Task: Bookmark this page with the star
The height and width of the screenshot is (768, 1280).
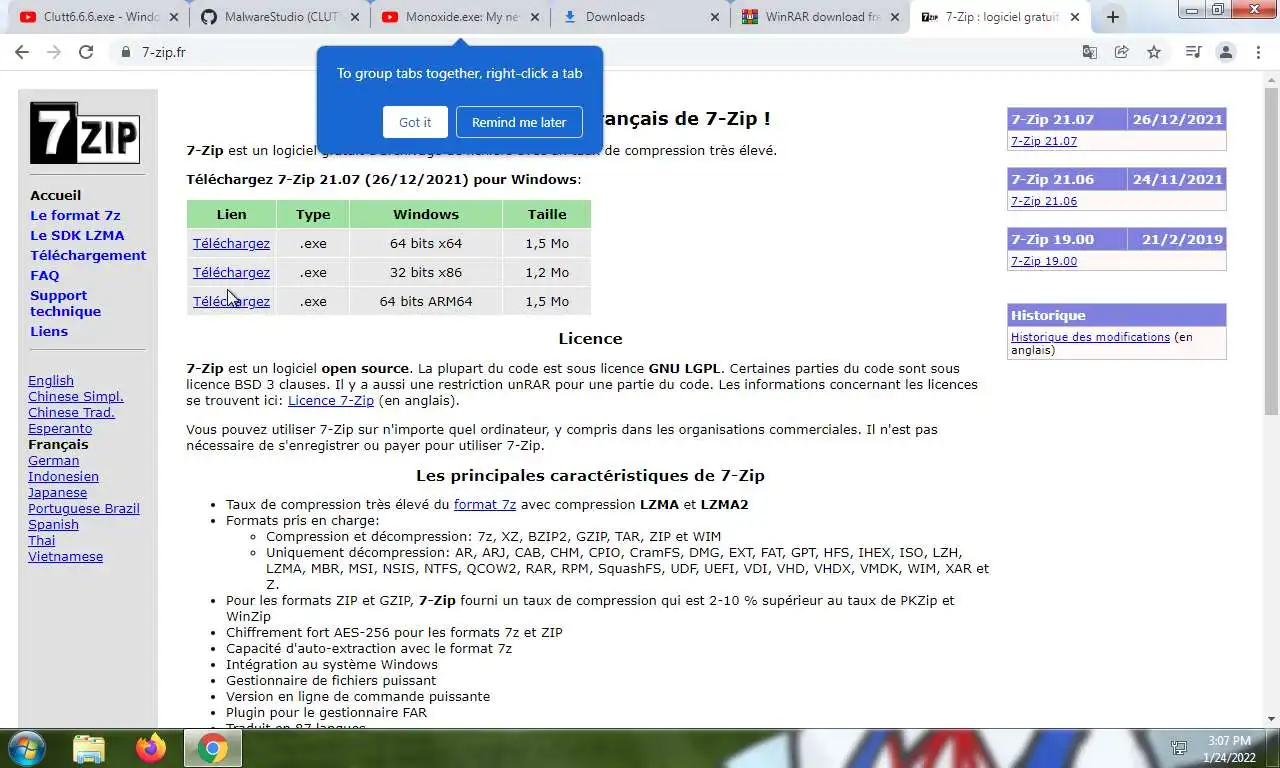Action: pos(1154,52)
